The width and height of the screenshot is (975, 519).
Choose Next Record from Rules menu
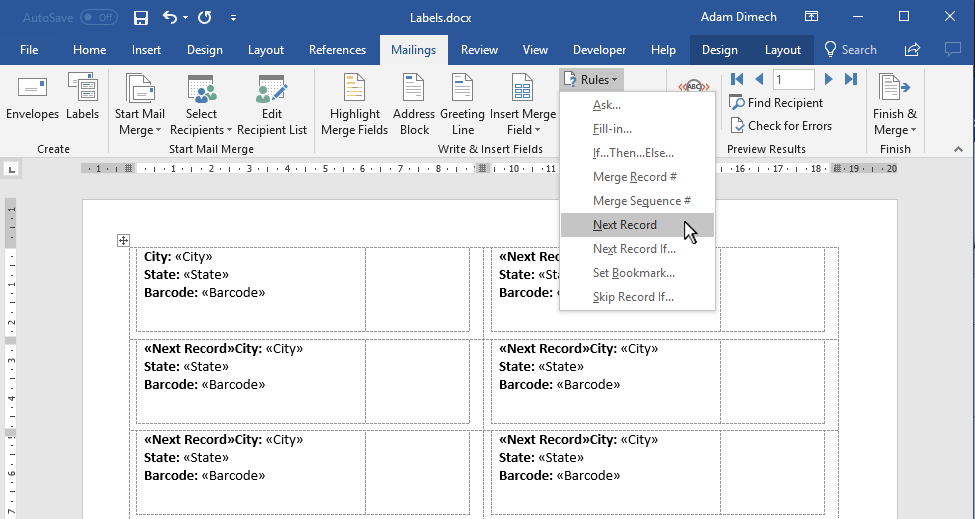click(624, 225)
